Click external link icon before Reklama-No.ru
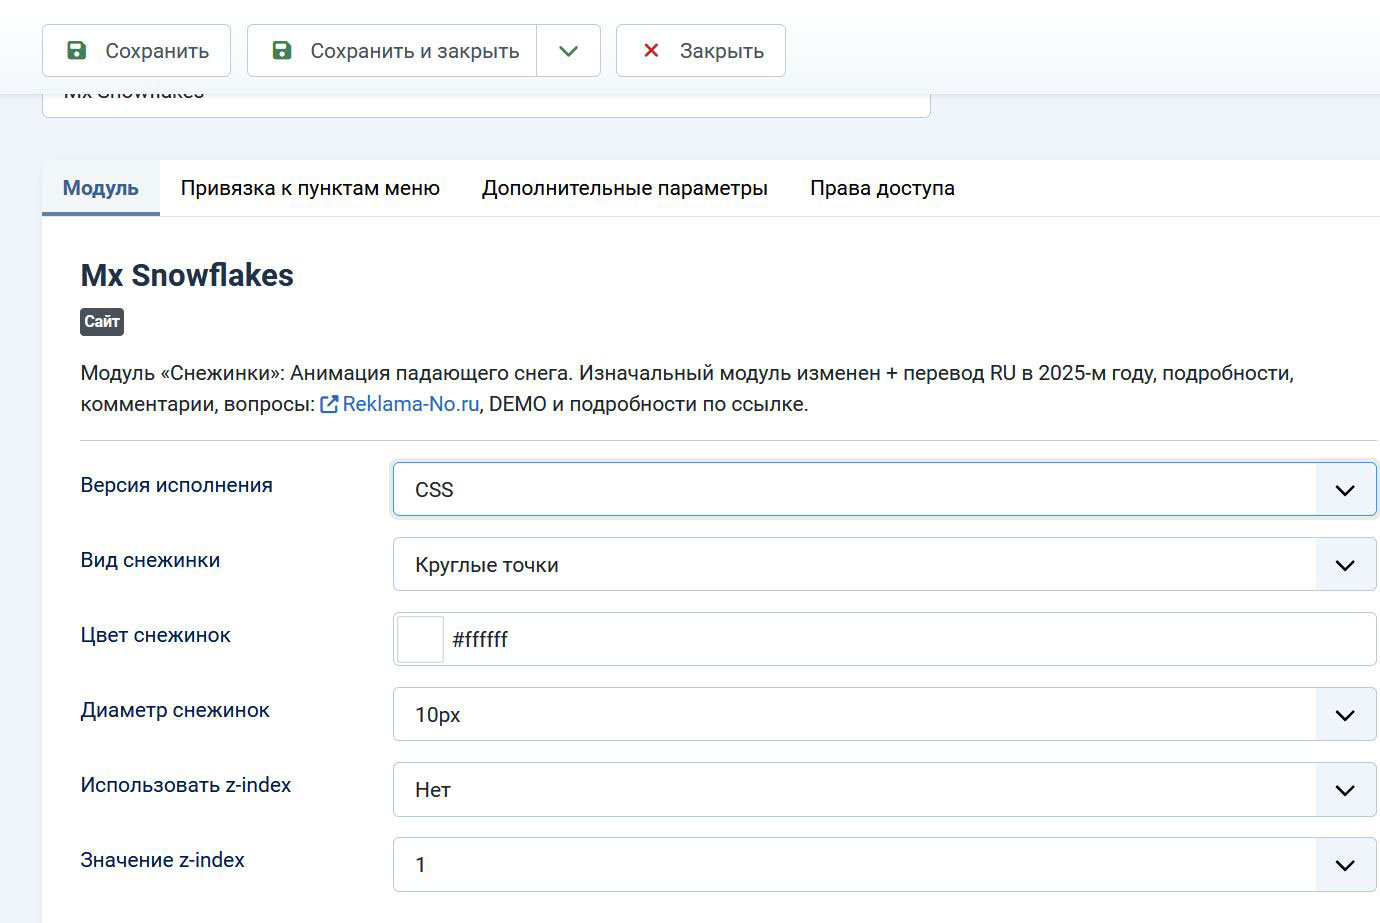 point(329,404)
